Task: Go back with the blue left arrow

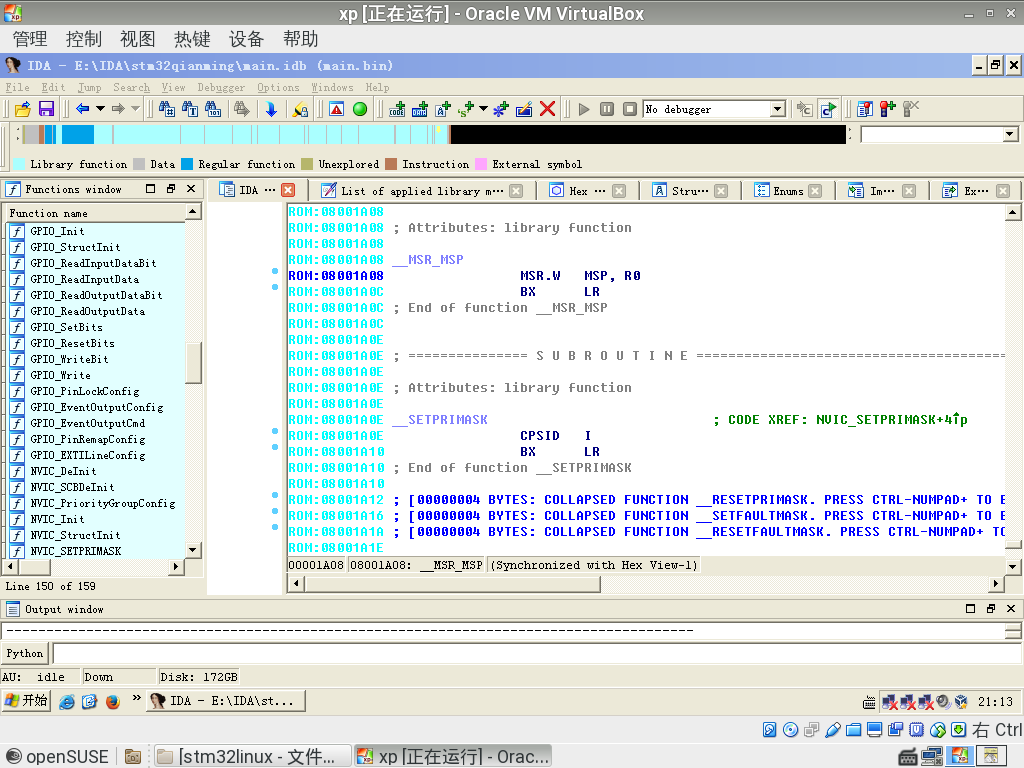Action: (82, 109)
